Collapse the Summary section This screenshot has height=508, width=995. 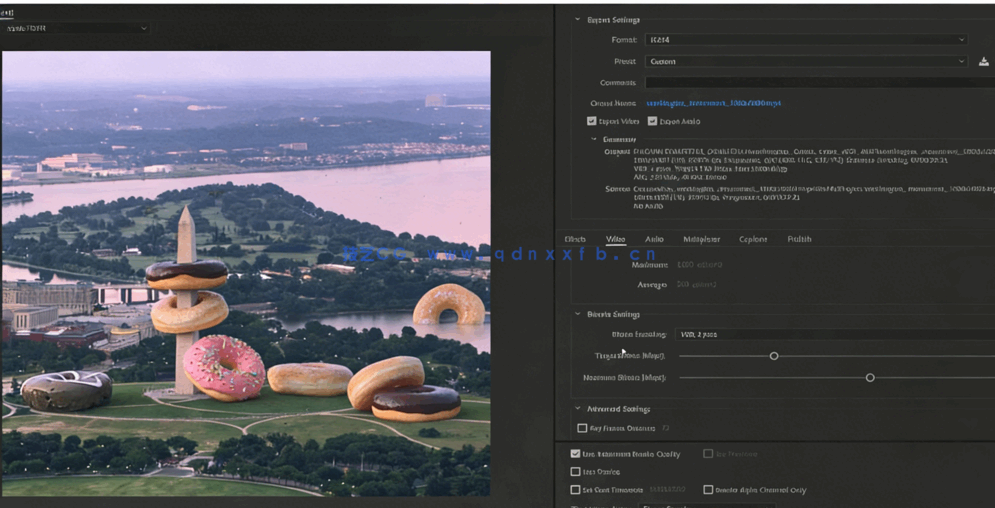coord(594,140)
